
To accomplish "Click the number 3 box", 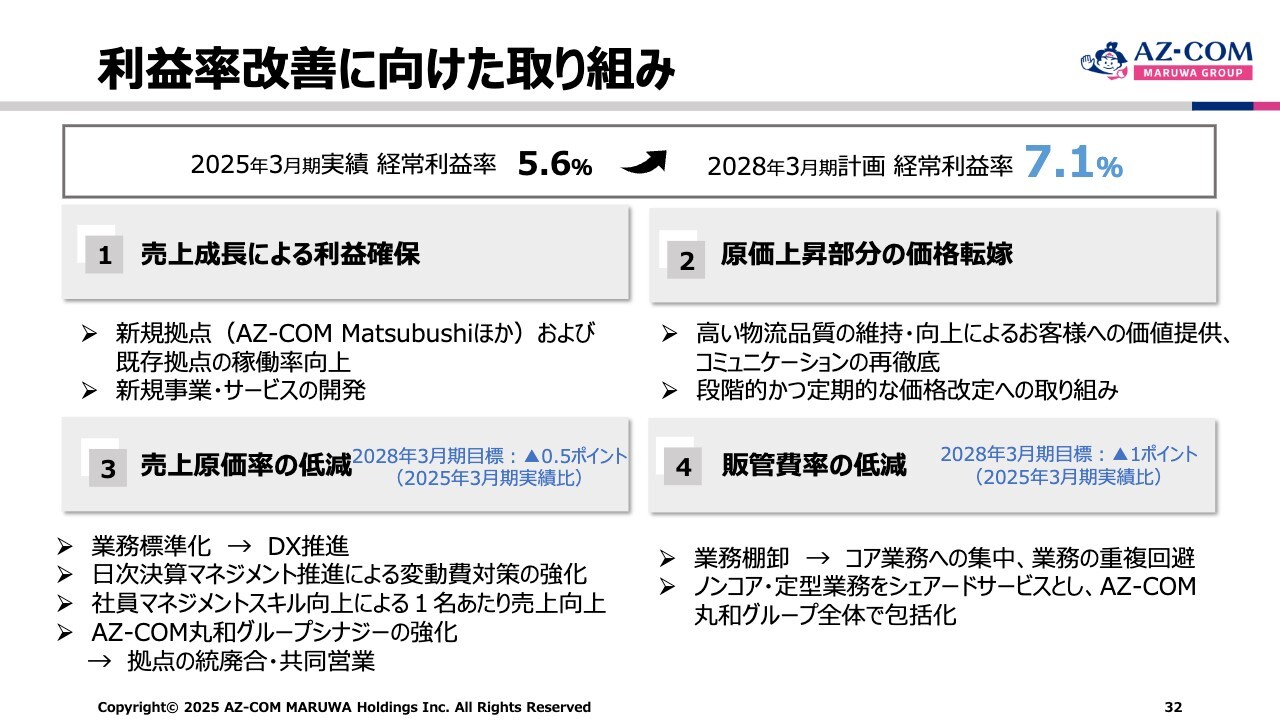I will [107, 469].
